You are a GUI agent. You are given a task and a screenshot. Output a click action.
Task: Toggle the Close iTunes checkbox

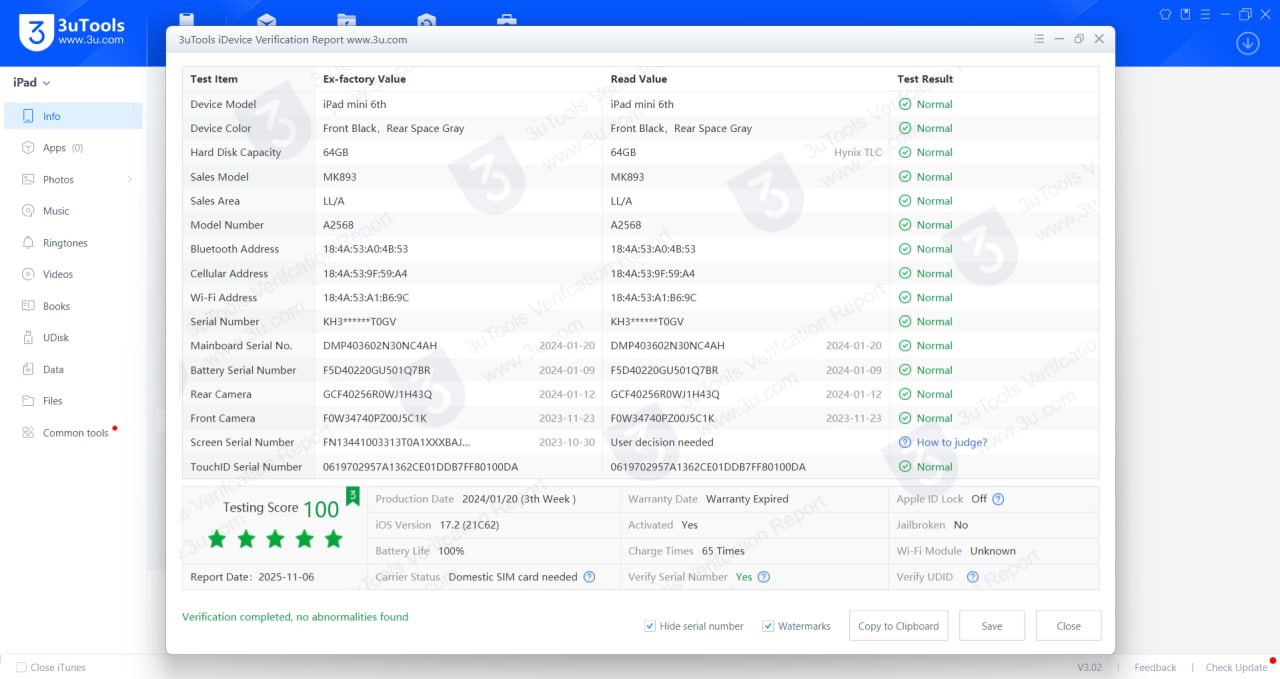click(21, 667)
